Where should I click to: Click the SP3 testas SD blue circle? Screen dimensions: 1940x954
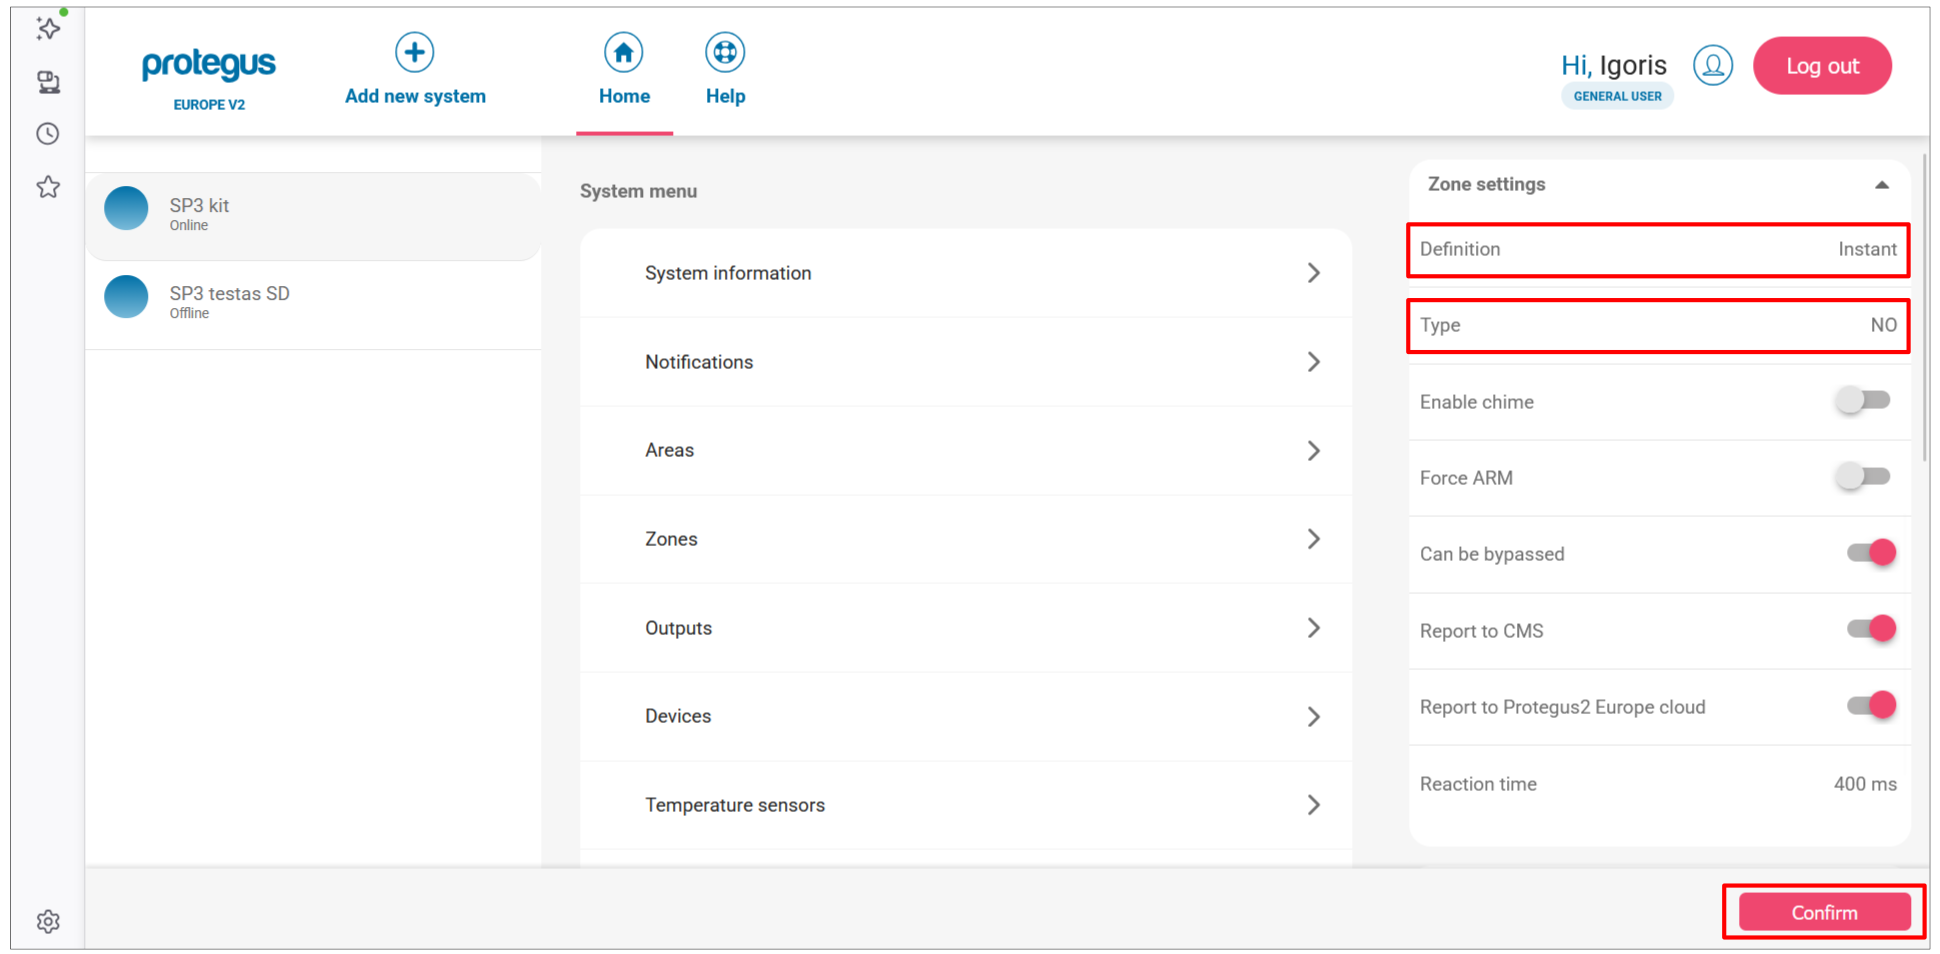(x=126, y=297)
